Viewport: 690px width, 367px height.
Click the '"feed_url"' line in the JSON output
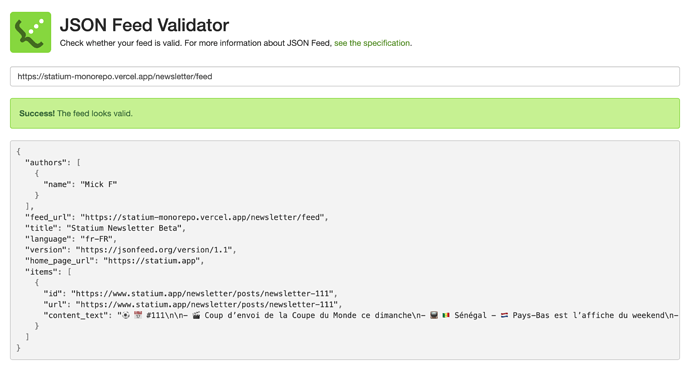point(176,217)
